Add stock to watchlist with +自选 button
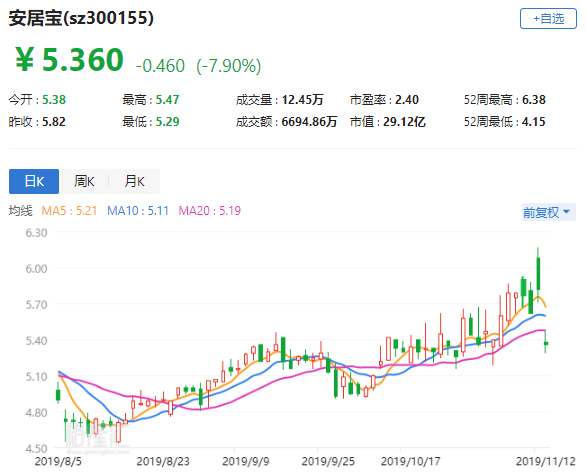The width and height of the screenshot is (587, 472). (x=548, y=18)
